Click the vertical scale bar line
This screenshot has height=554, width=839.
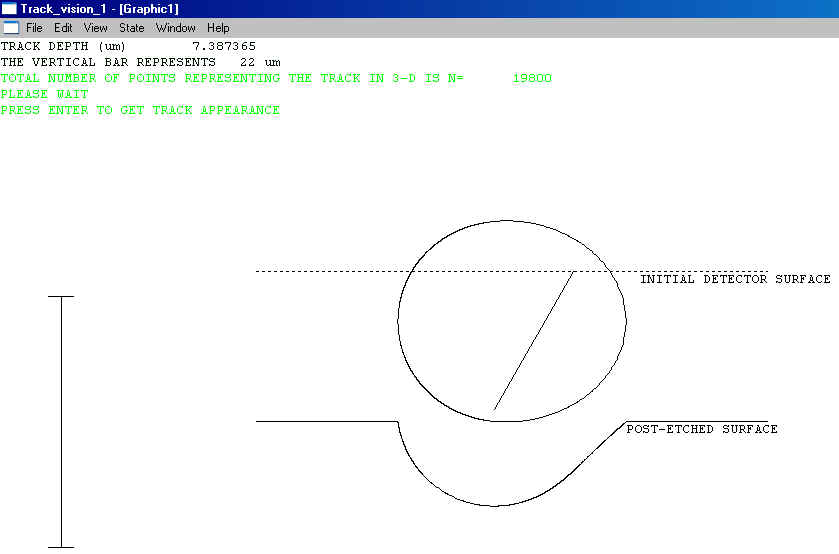62,420
